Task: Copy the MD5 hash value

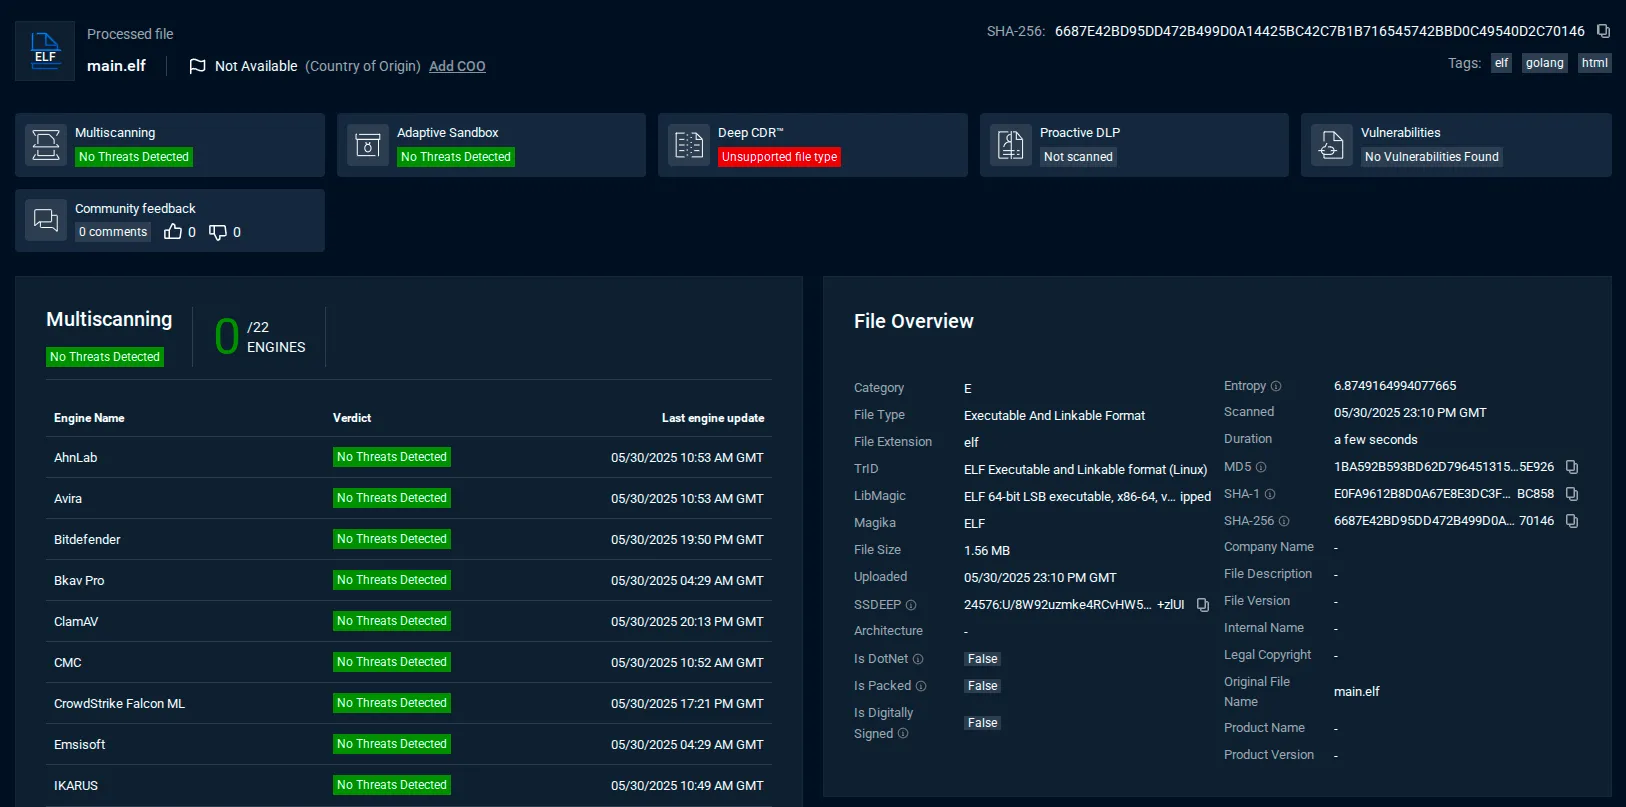Action: click(x=1572, y=467)
